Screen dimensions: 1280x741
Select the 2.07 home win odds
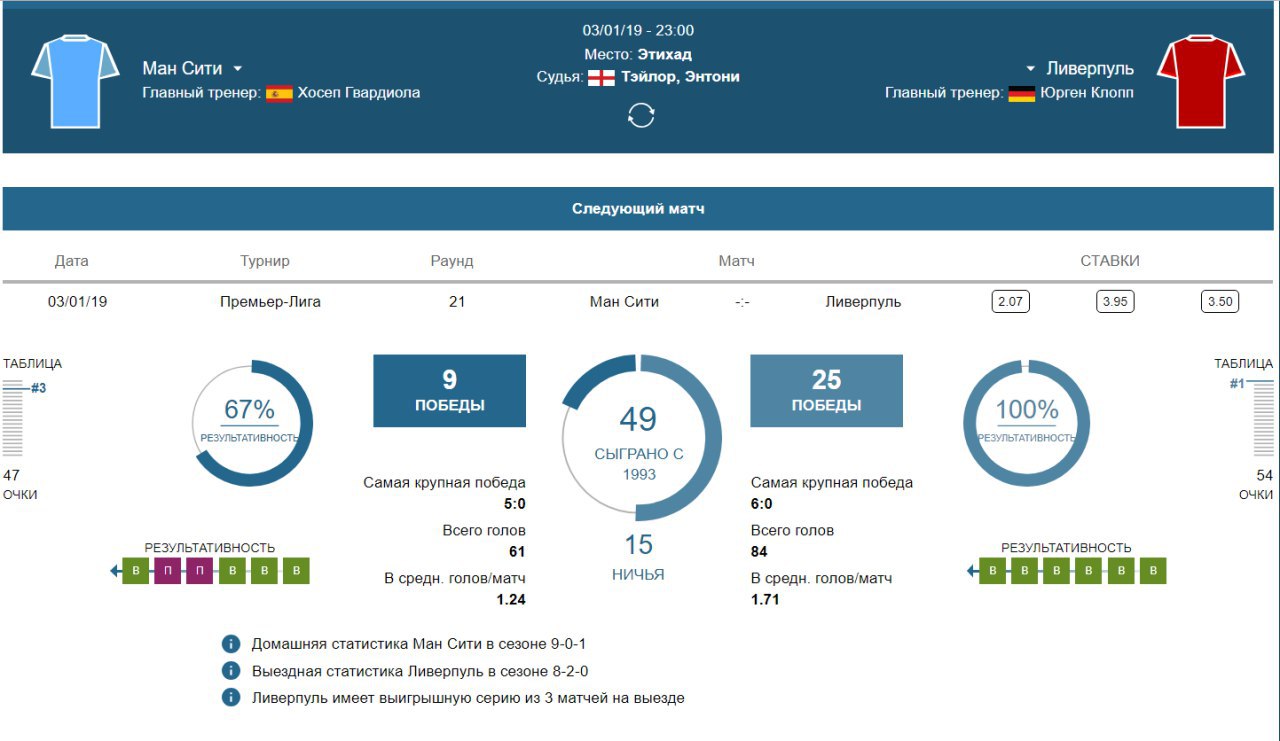1010,301
